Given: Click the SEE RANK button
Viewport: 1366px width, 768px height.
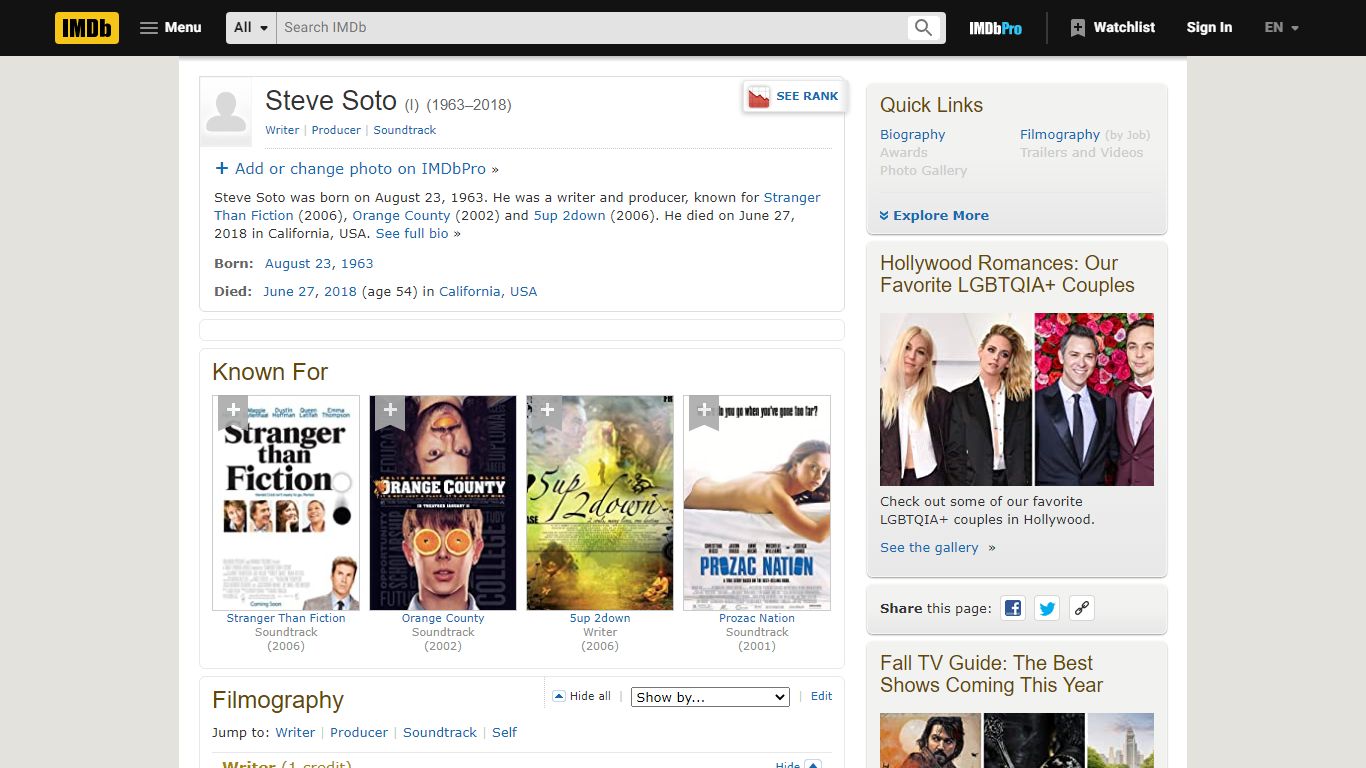Looking at the screenshot, I should click(x=794, y=97).
